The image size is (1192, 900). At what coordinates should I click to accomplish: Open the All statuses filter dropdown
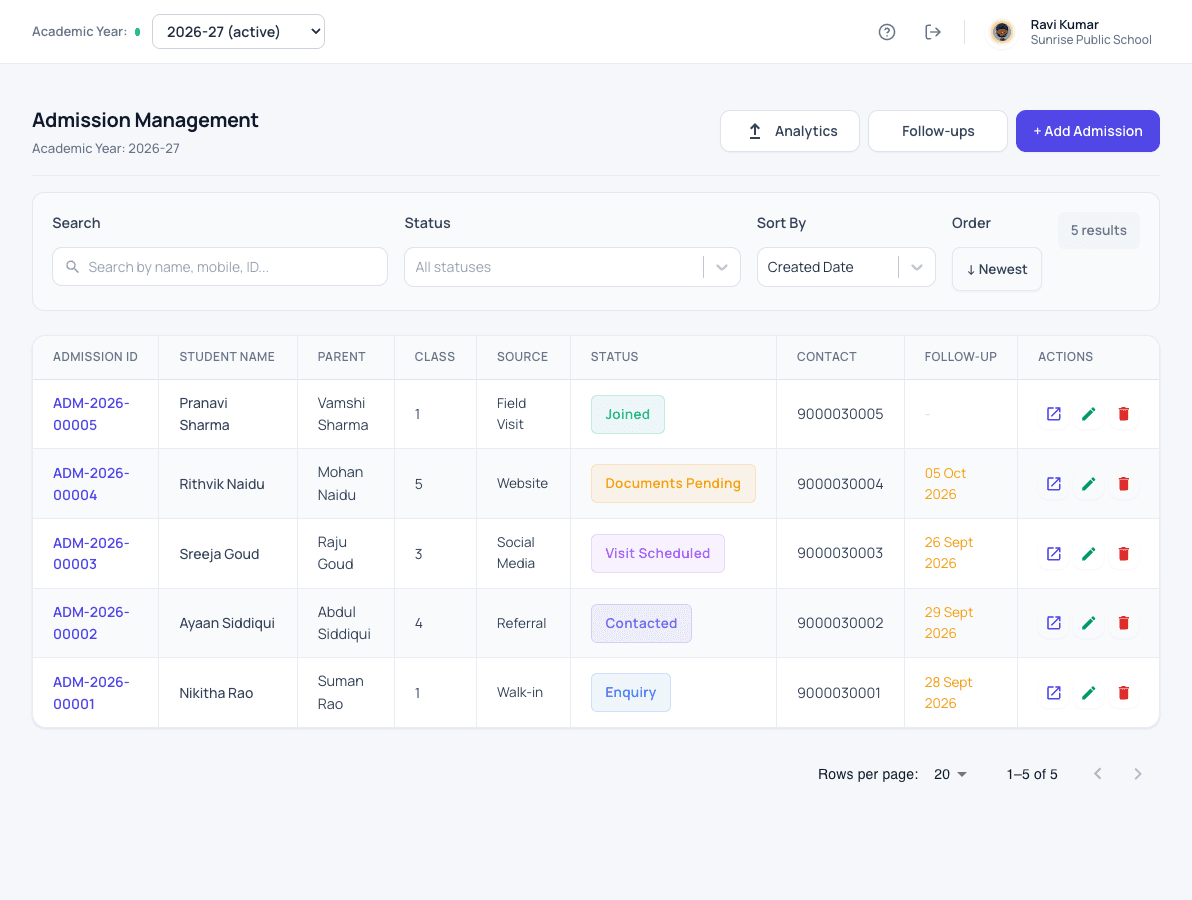pos(572,267)
